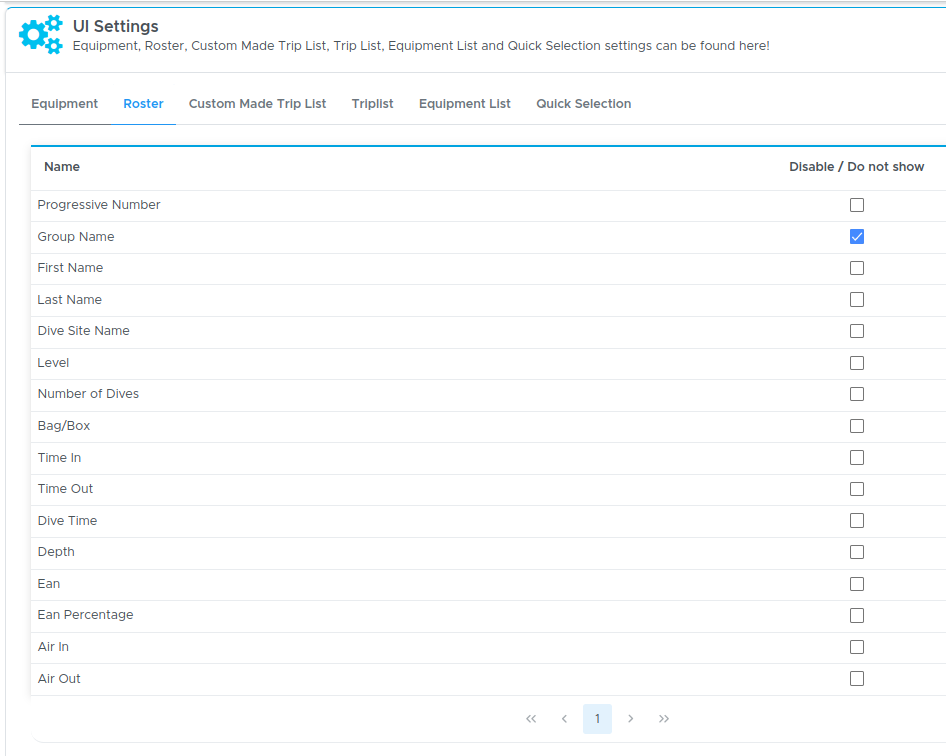The image size is (946, 756).
Task: Open the Equipment List tab
Action: pos(465,104)
